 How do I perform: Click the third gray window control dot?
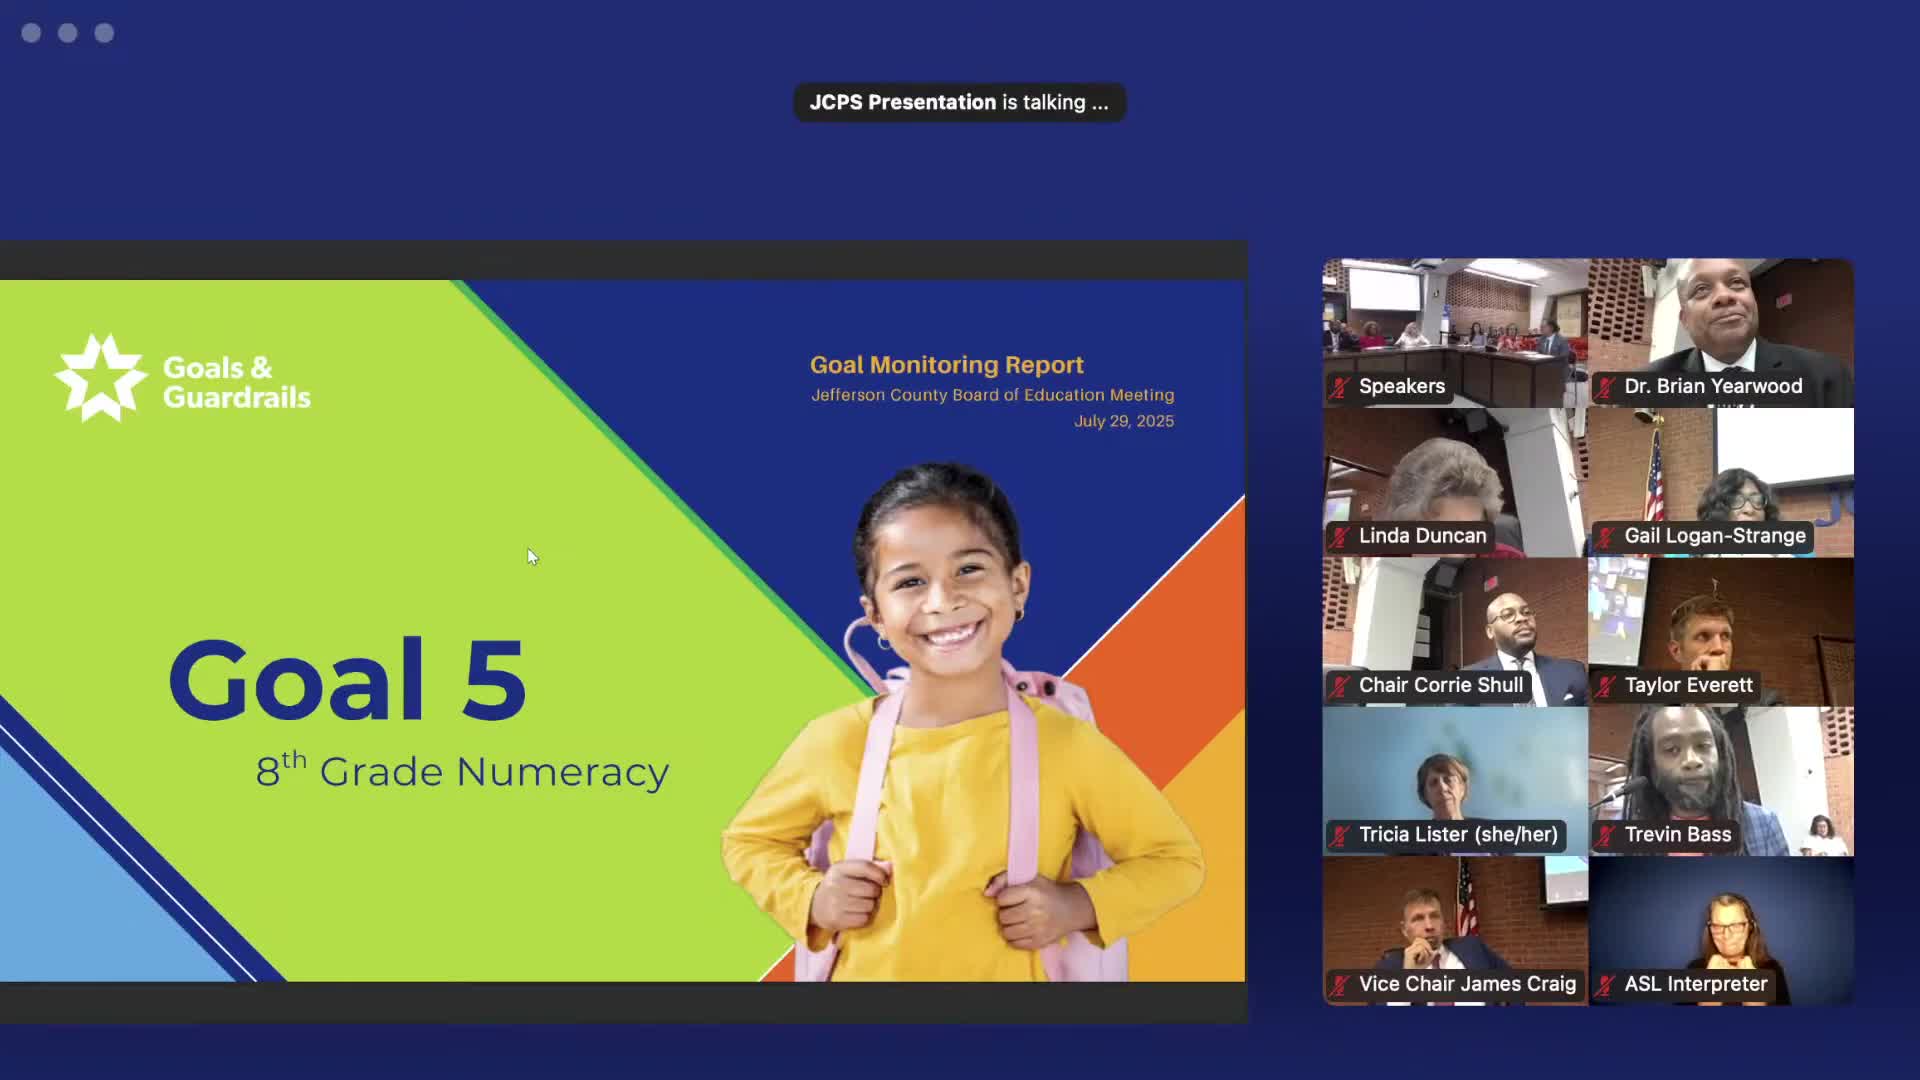click(x=104, y=33)
